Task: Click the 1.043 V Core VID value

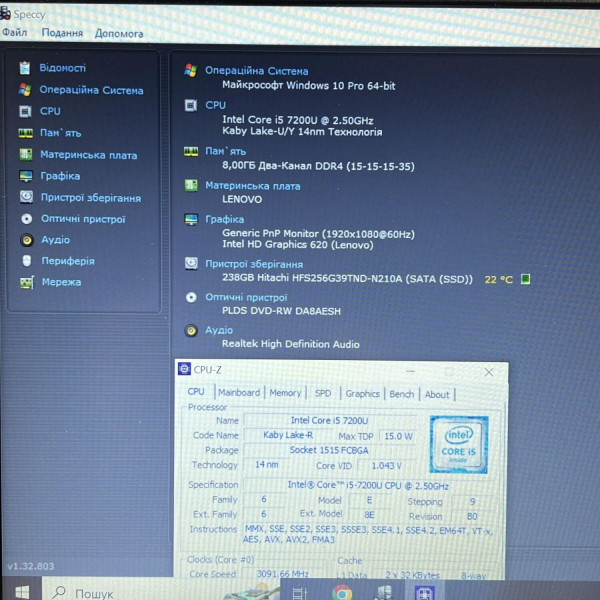Action: (x=386, y=466)
